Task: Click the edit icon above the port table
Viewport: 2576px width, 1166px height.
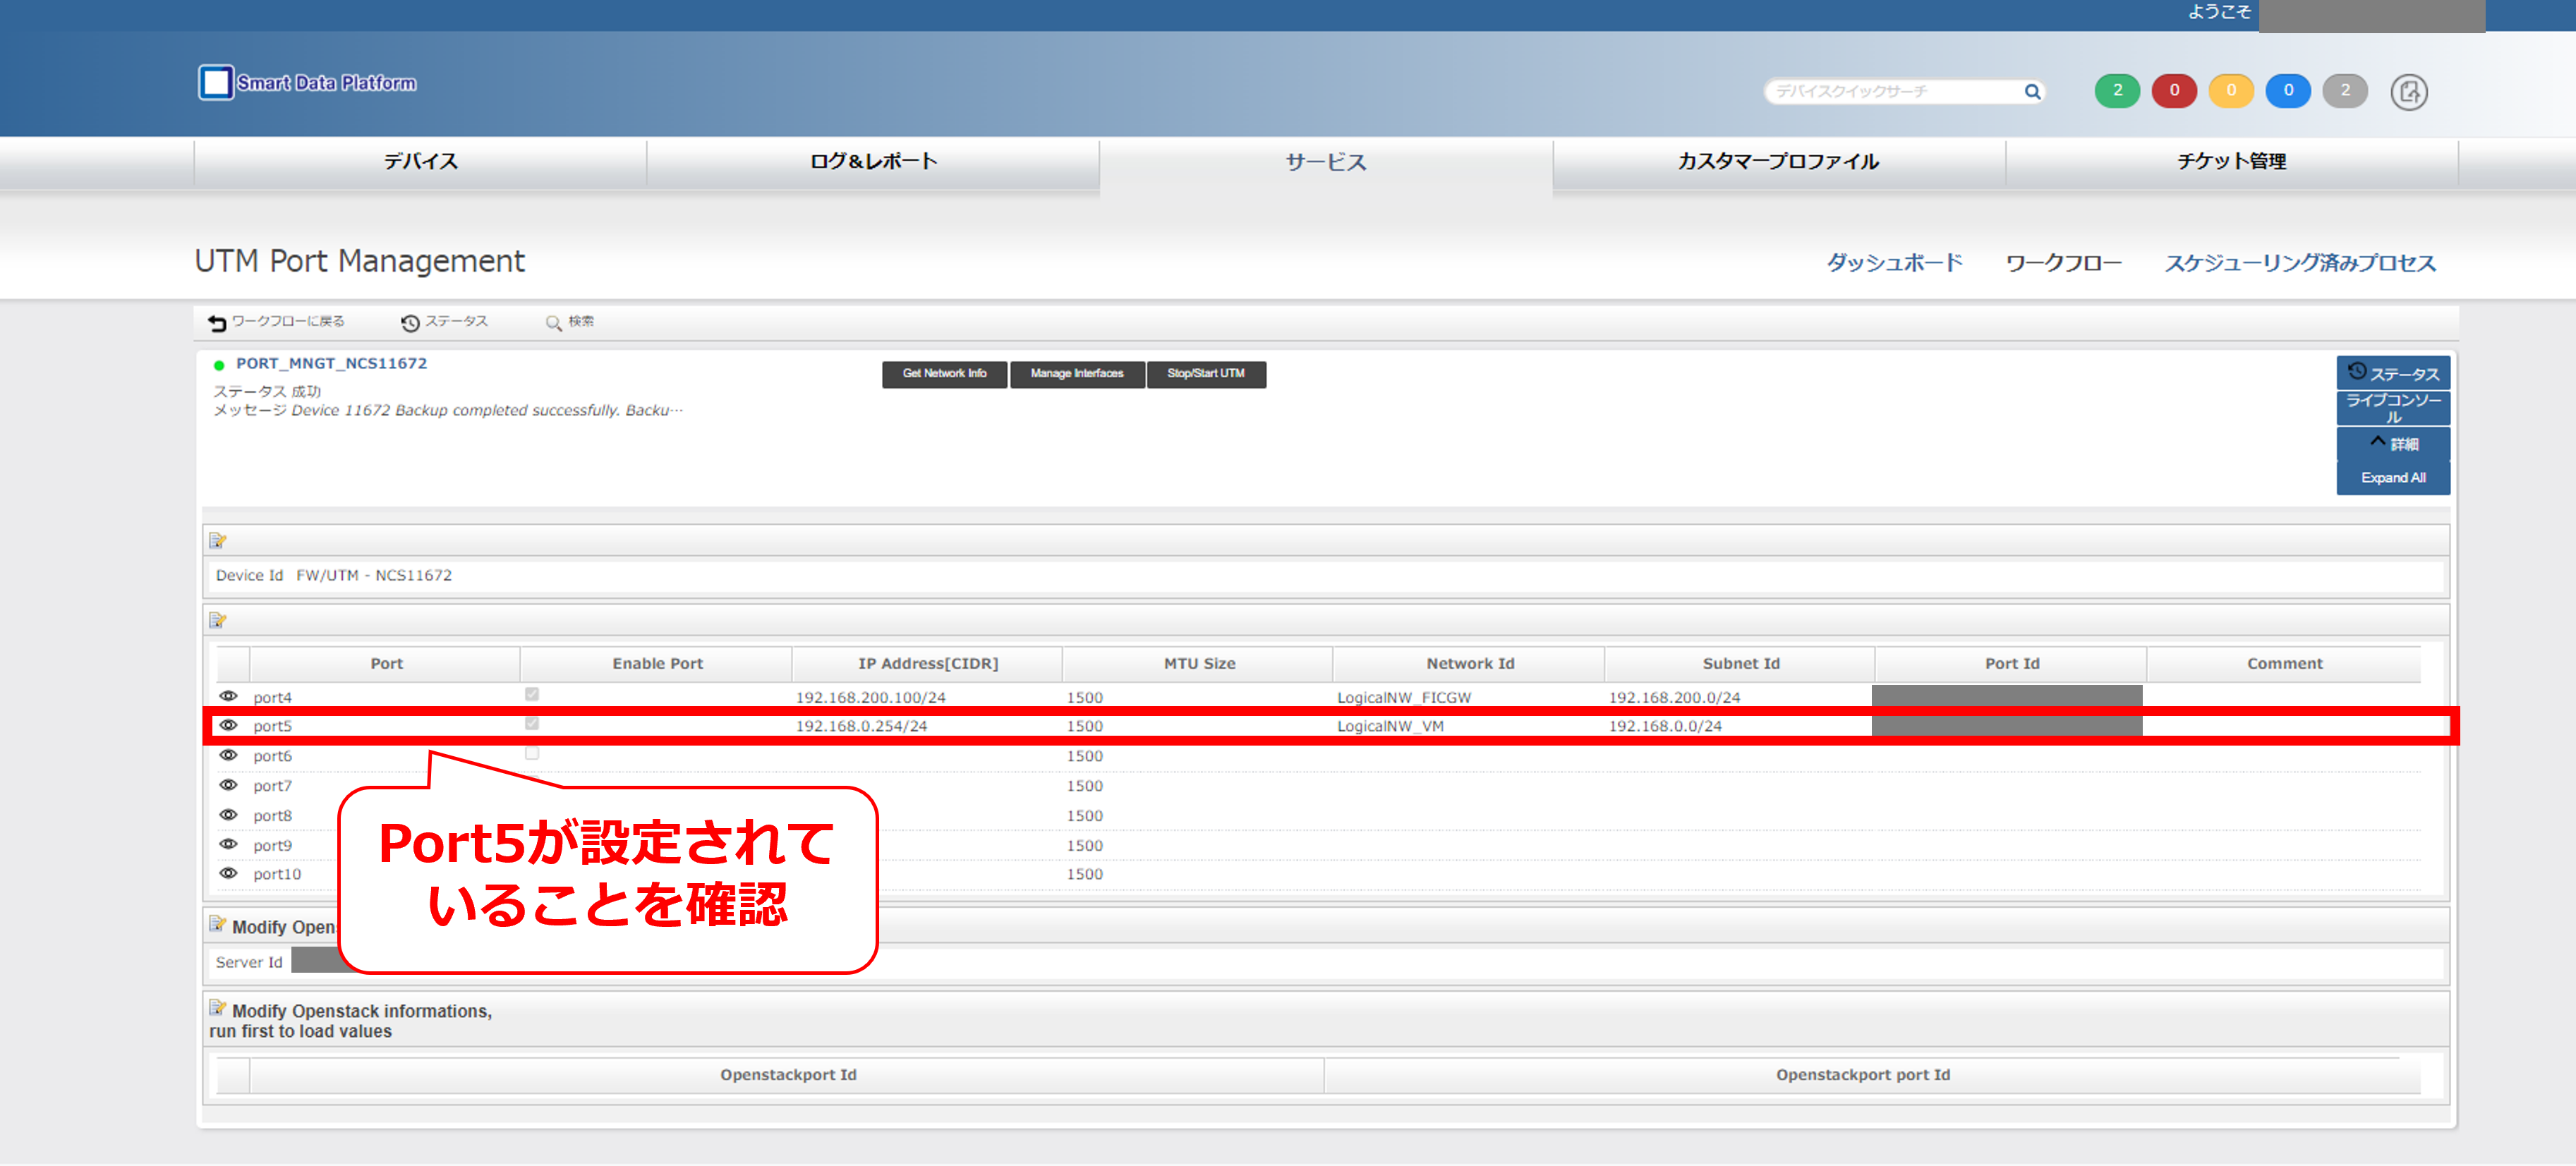Action: point(219,621)
